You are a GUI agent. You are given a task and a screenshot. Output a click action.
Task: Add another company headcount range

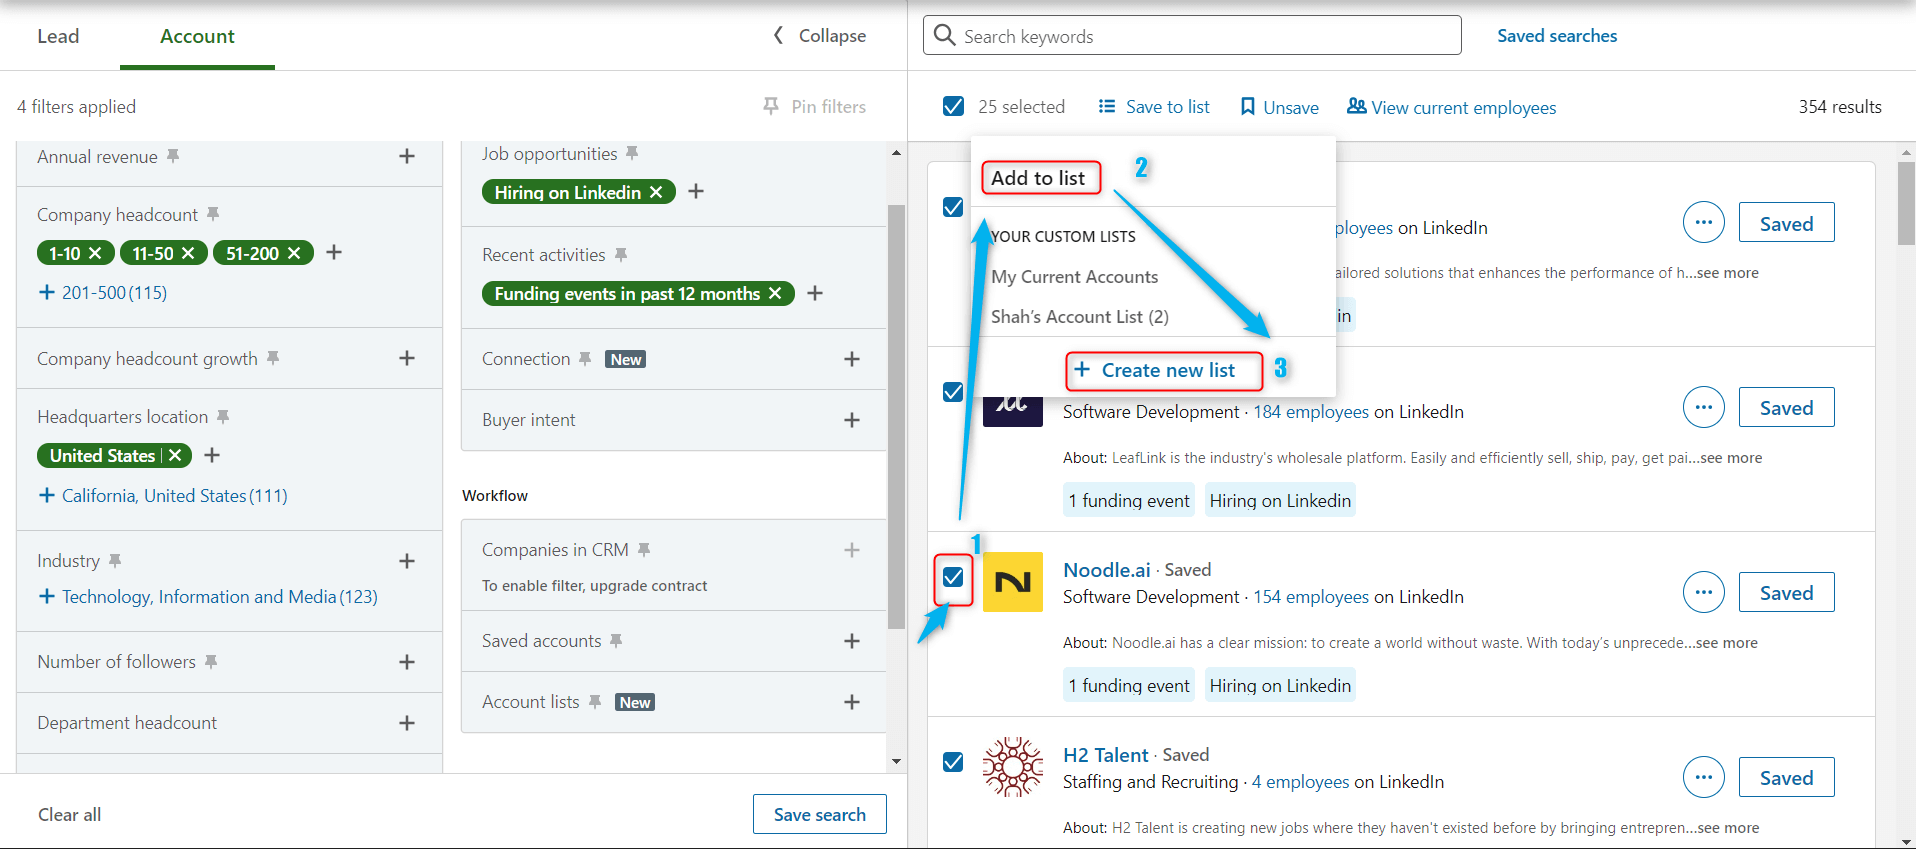[334, 253]
